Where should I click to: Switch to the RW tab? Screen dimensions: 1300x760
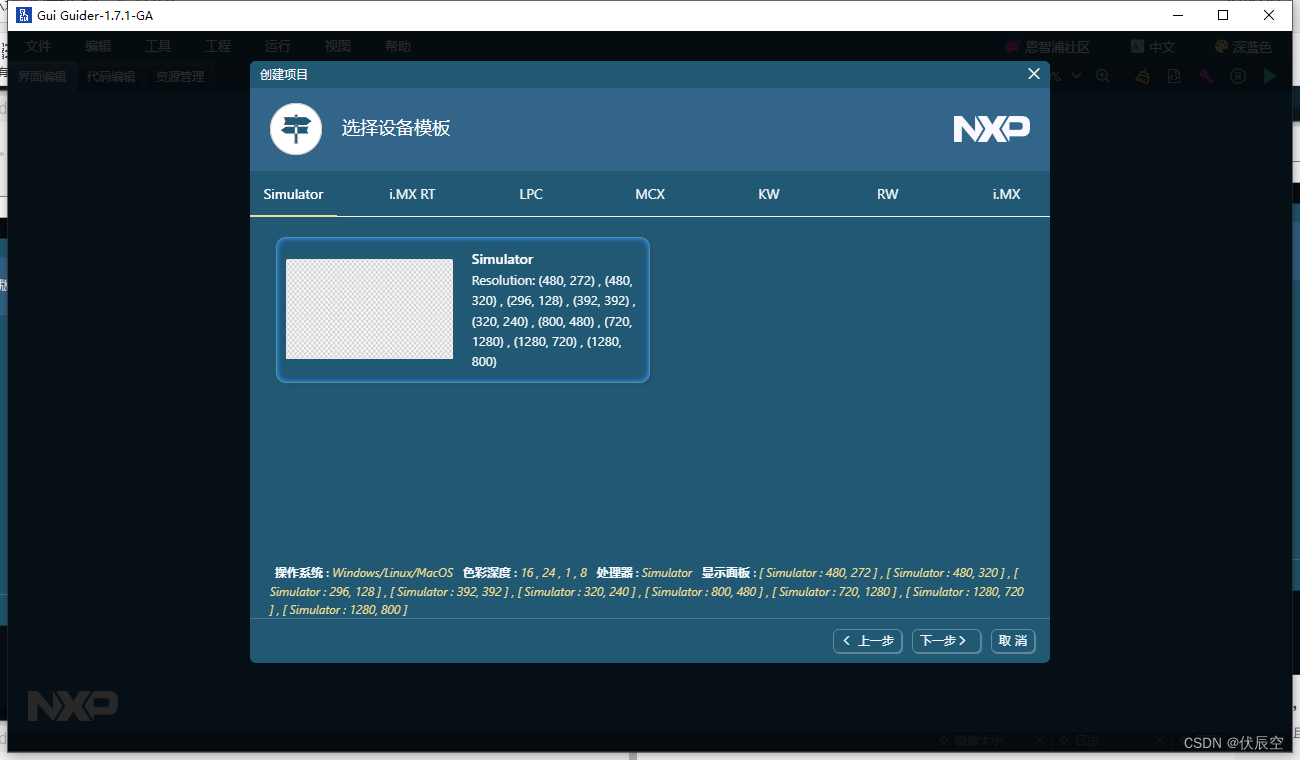point(888,194)
